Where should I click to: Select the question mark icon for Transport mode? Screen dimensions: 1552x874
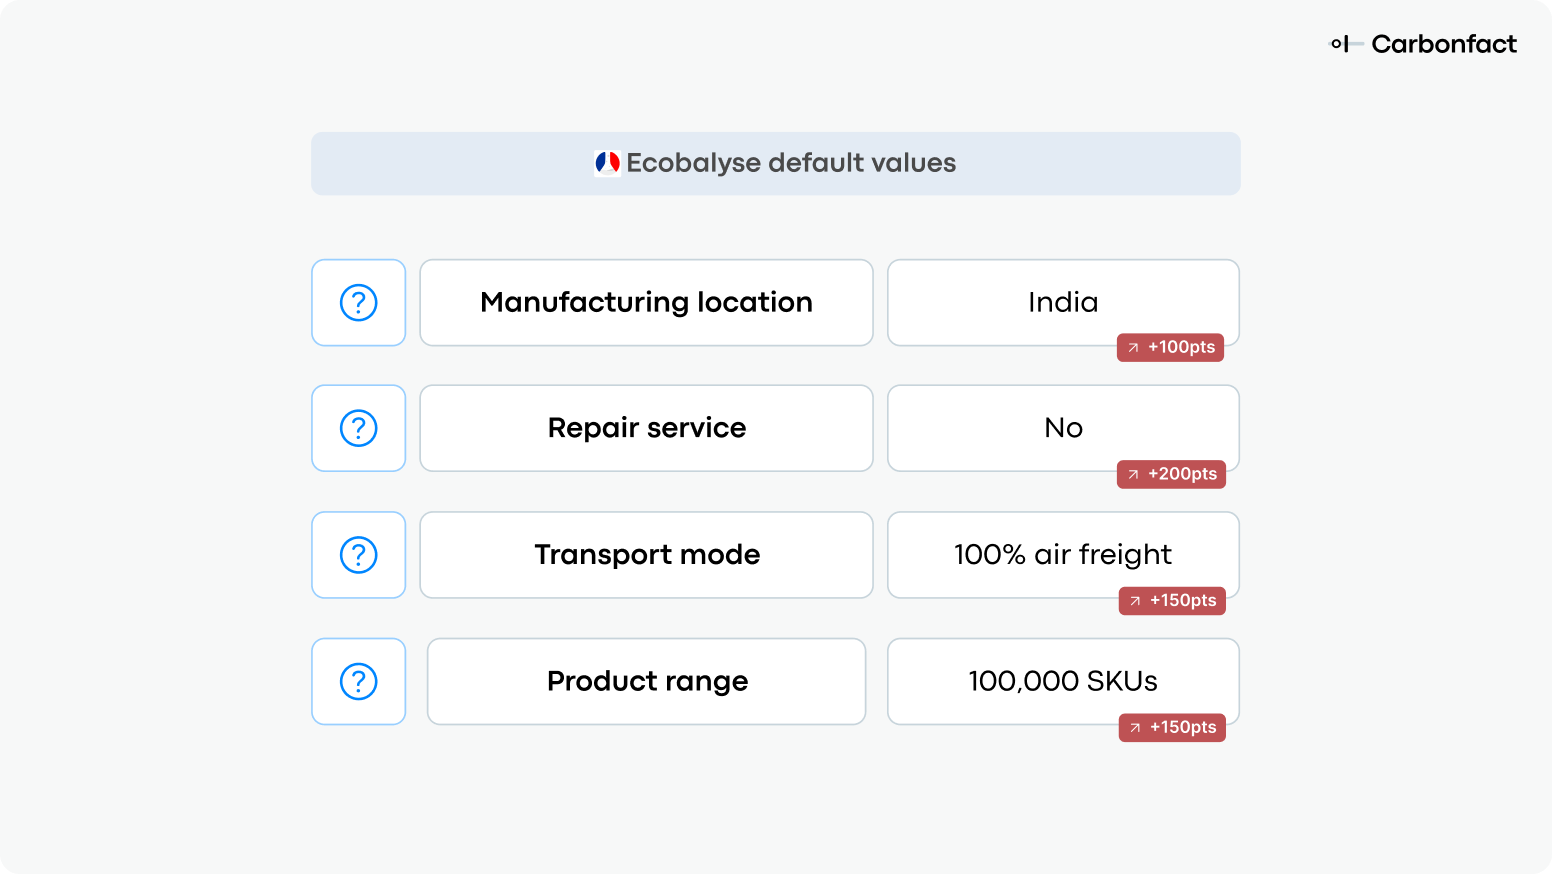pos(358,555)
